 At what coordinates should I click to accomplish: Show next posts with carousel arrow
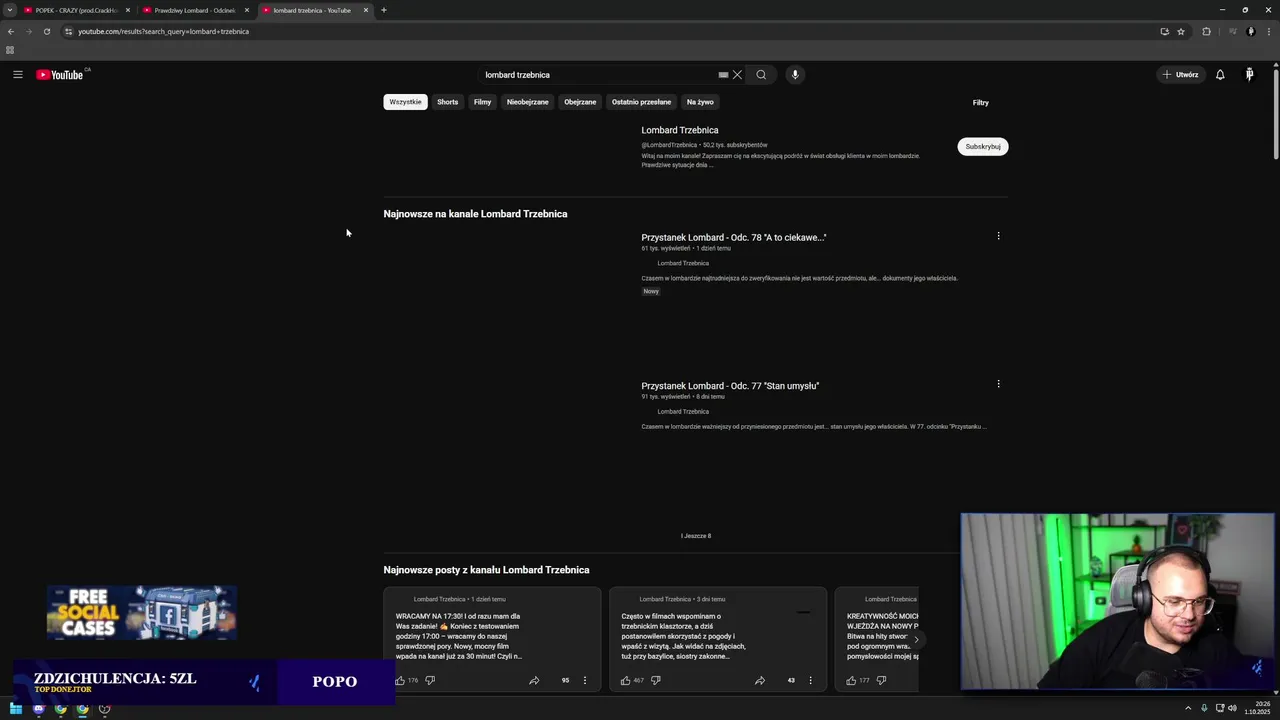(x=916, y=640)
